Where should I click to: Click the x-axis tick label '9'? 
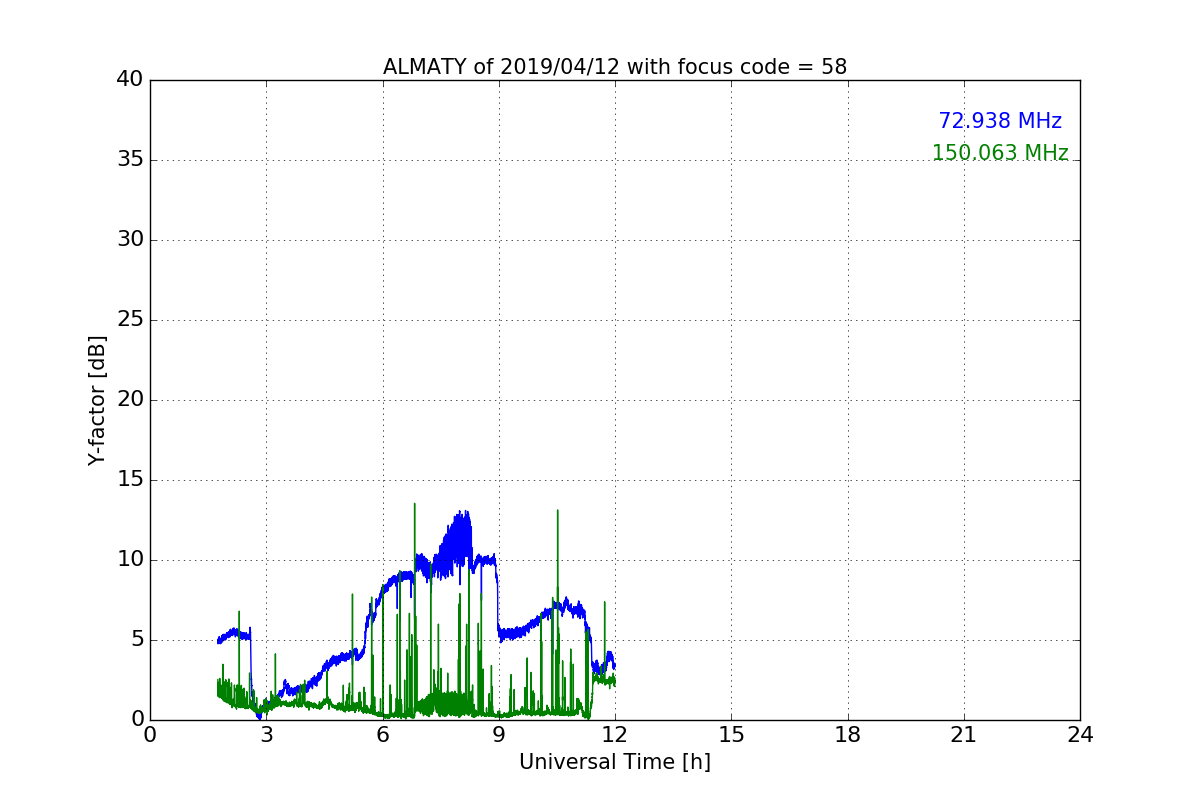499,735
